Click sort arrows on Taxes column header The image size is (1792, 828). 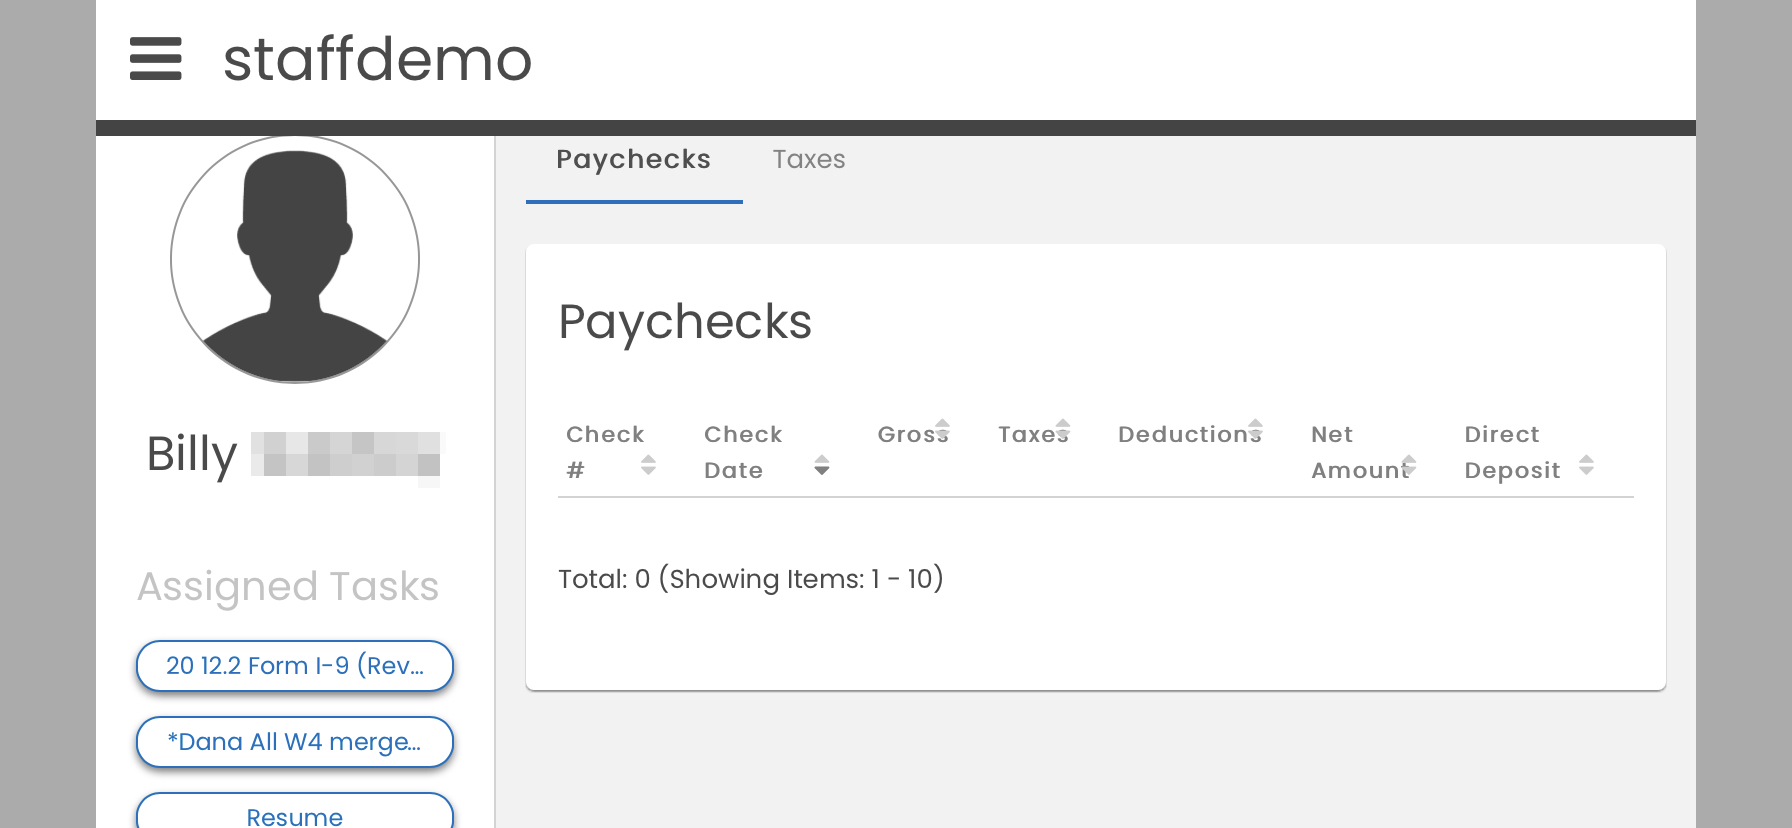point(1063,430)
